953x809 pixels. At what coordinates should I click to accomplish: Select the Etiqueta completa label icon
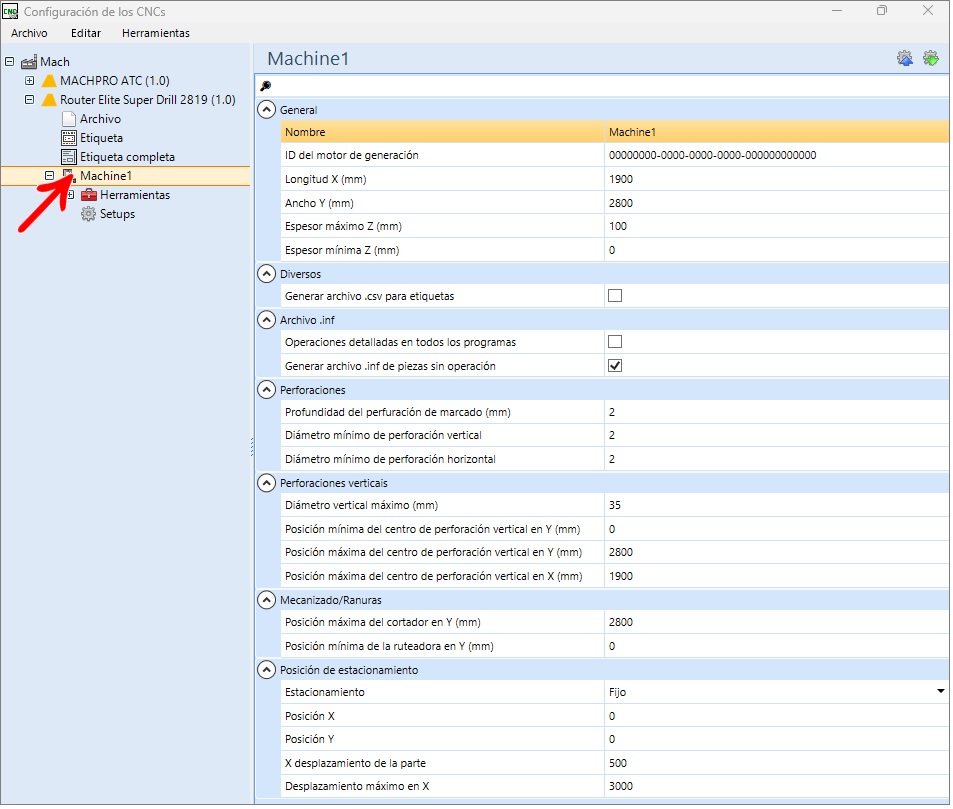pyautogui.click(x=69, y=157)
